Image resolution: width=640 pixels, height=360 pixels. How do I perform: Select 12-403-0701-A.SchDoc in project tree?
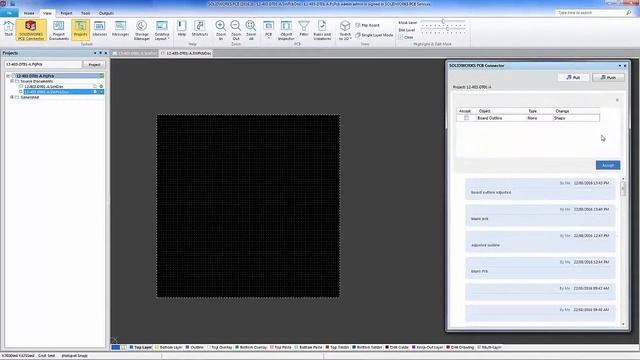tap(44, 87)
